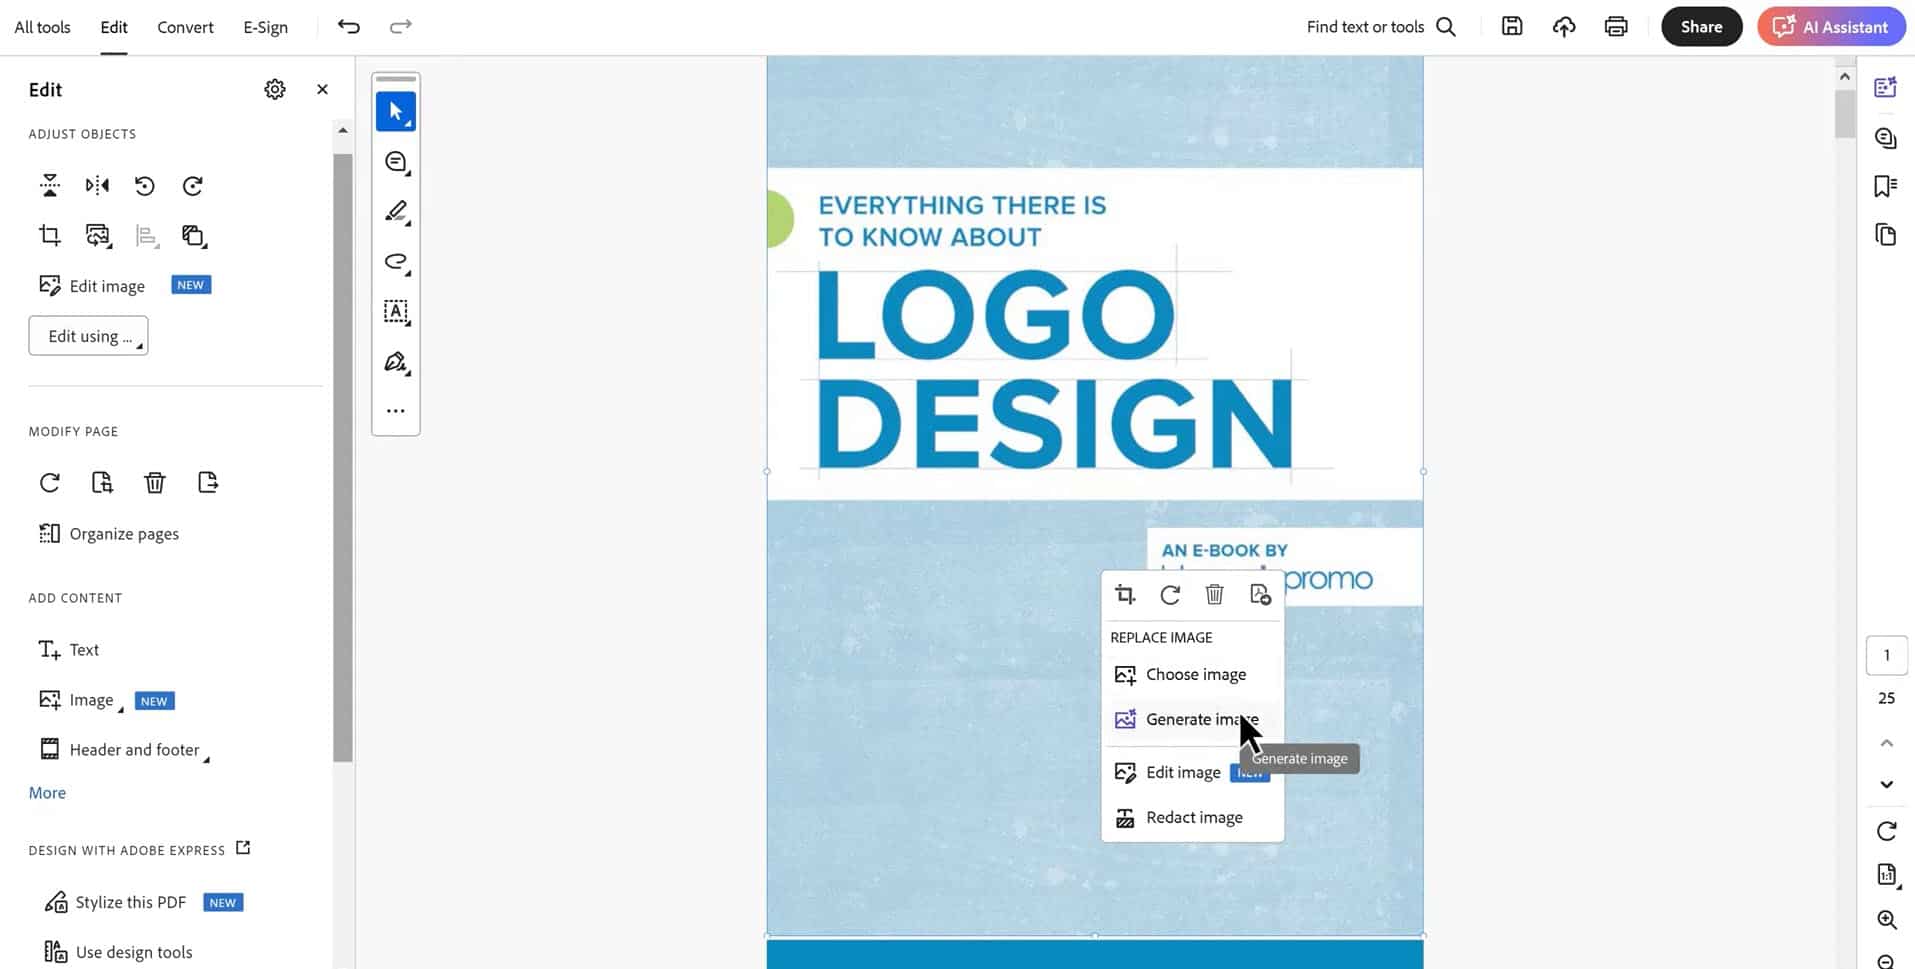This screenshot has height=969, width=1915.
Task: Open the Edit settings gear icon
Action: click(275, 90)
